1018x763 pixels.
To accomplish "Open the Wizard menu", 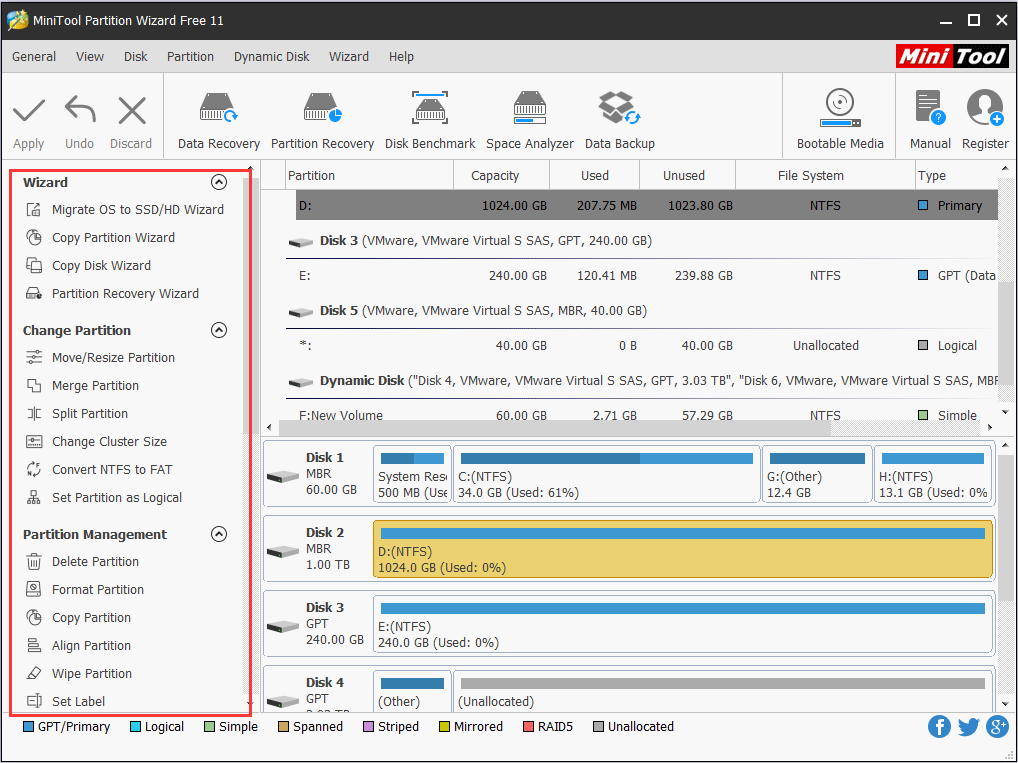I will click(349, 56).
